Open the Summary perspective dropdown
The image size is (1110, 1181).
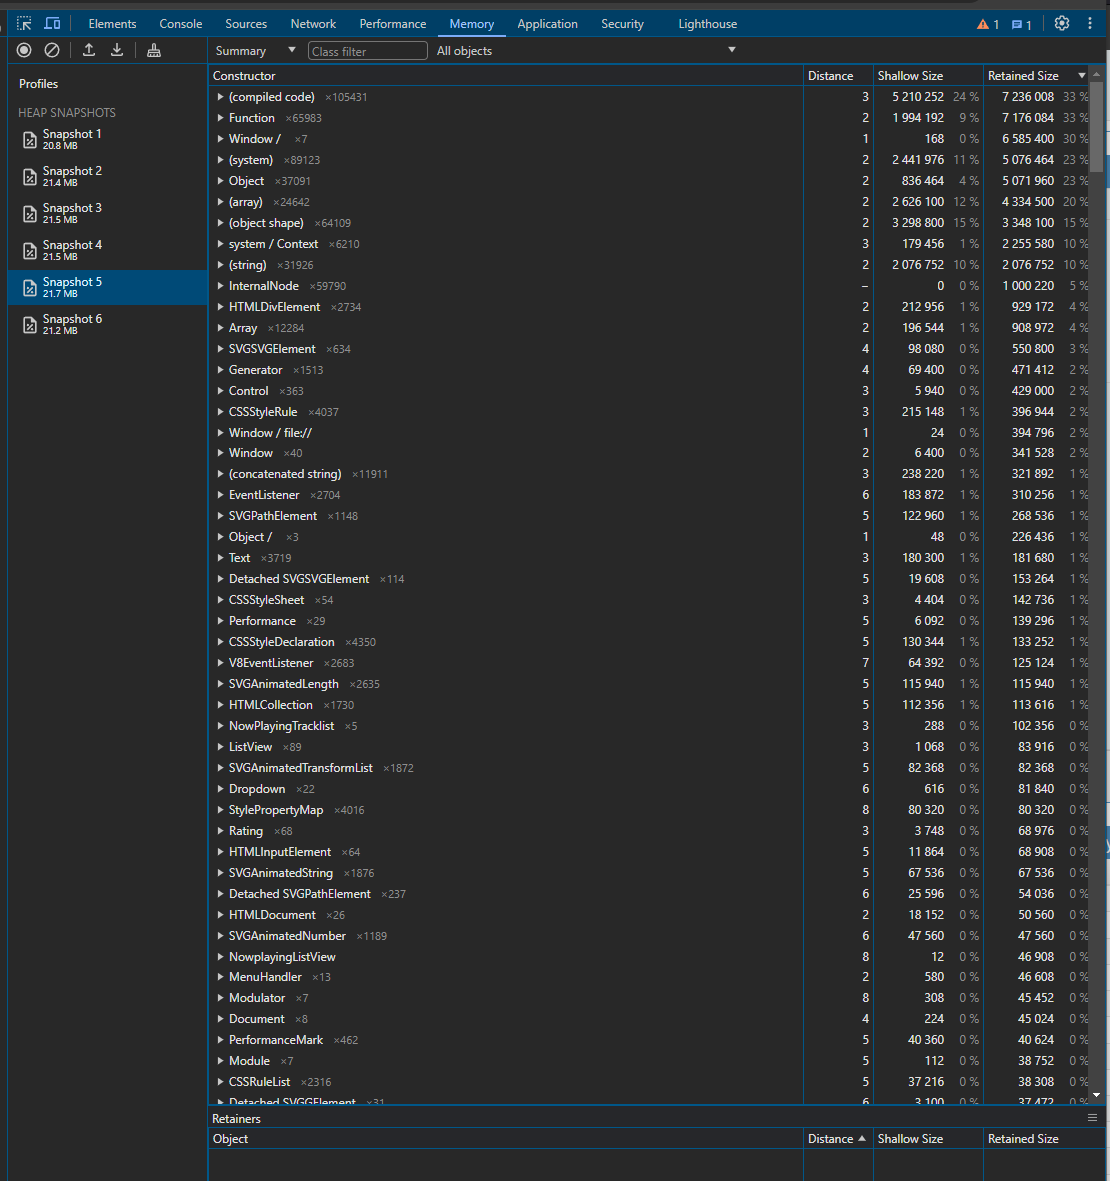[256, 50]
